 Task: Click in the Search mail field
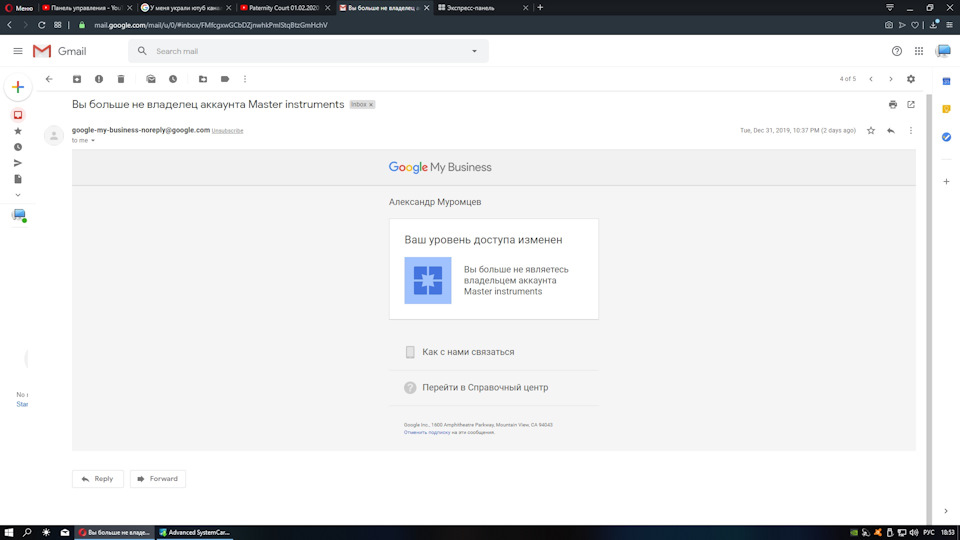(309, 51)
